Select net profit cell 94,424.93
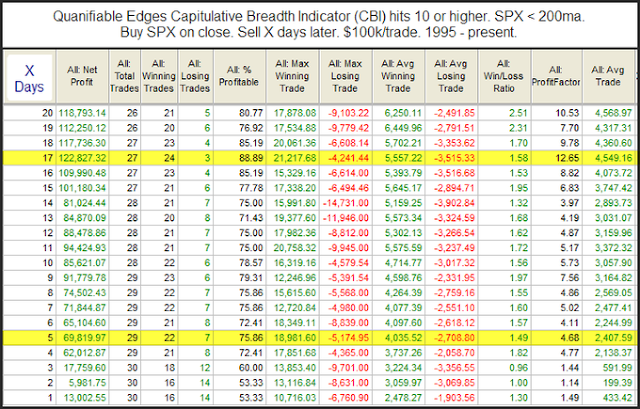This screenshot has width=640, height=409. coord(84,248)
